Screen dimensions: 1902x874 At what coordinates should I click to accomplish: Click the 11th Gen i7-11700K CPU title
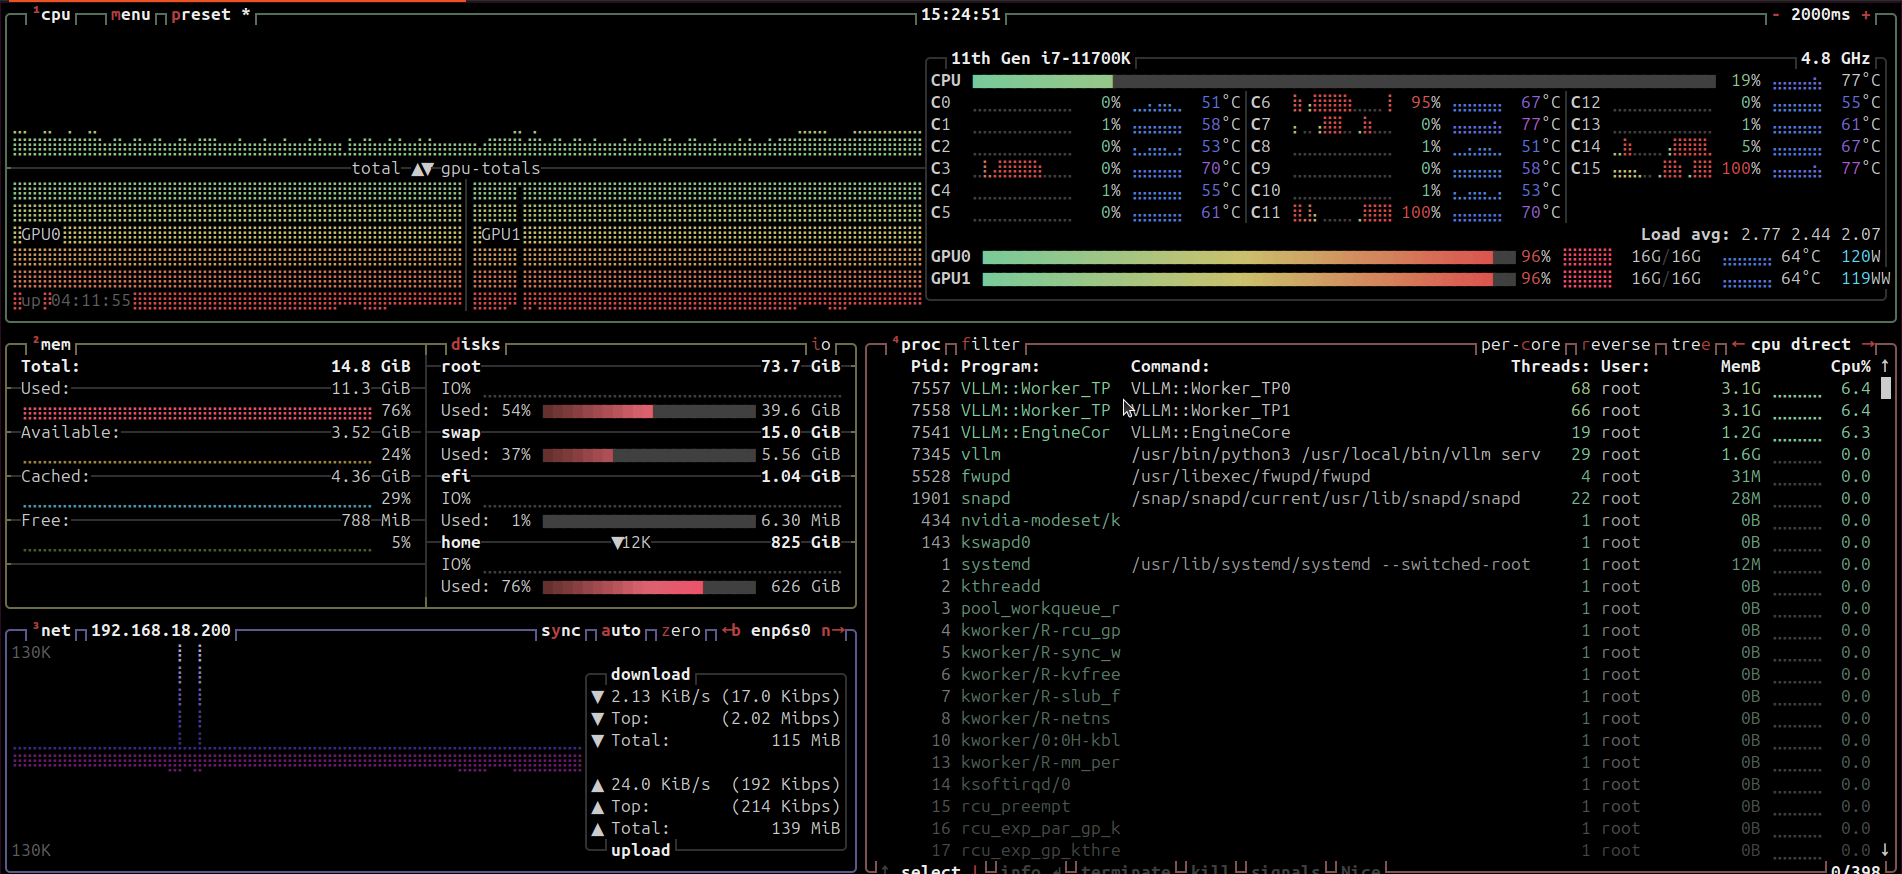(x=1041, y=59)
